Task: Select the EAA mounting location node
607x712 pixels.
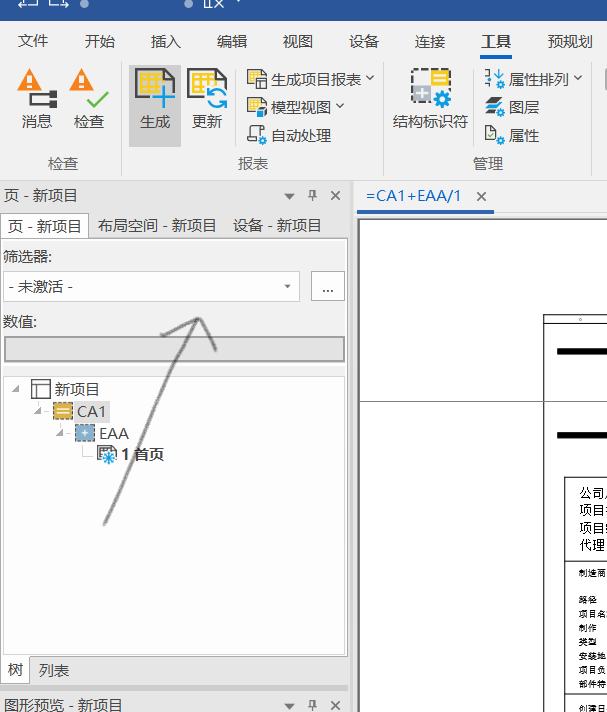Action: click(114, 433)
